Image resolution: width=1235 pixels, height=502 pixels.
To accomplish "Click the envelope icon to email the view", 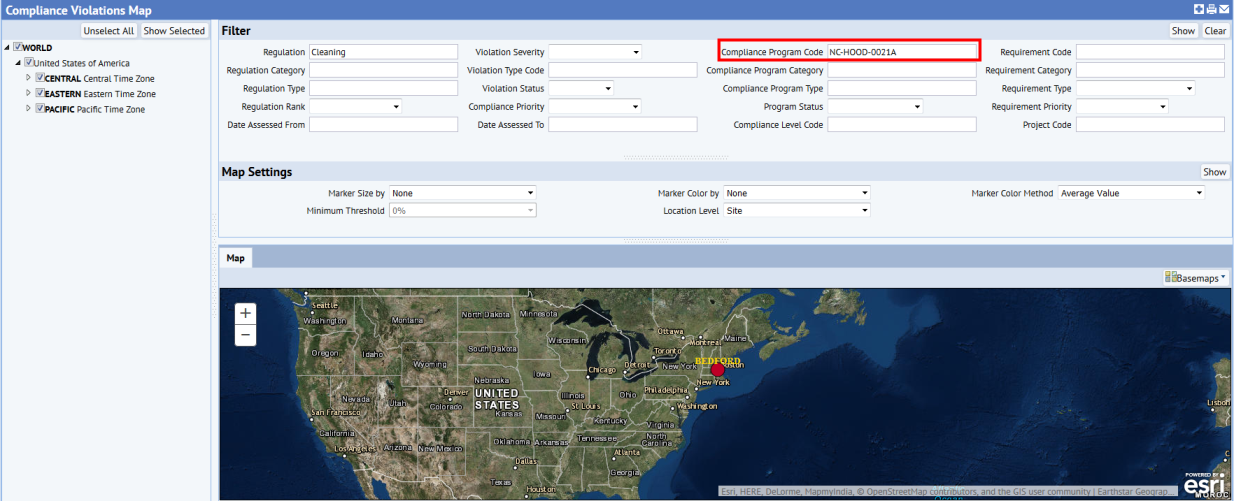I will [x=1224, y=9].
